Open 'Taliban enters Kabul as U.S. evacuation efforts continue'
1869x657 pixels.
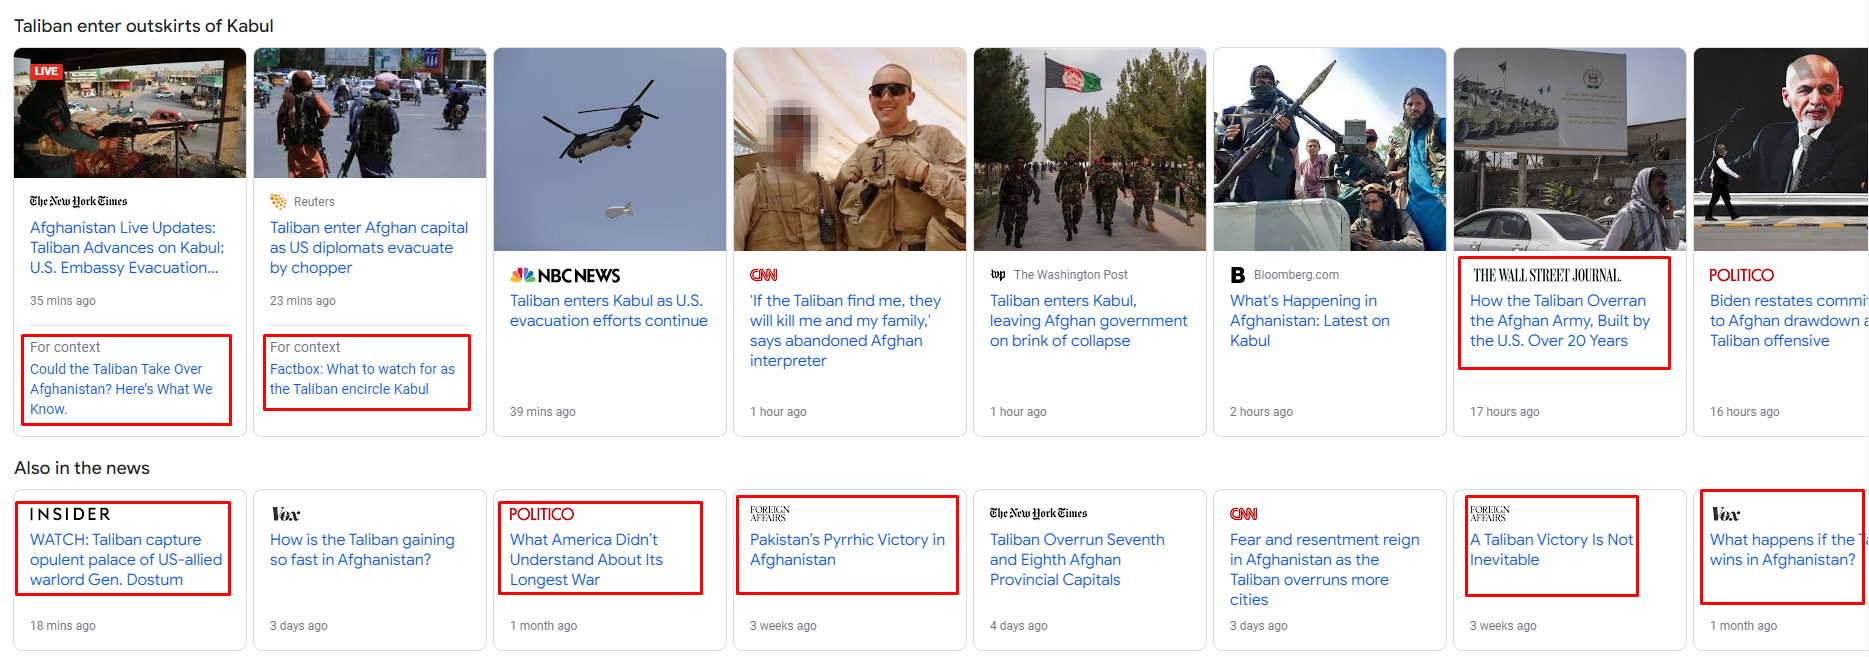click(609, 311)
